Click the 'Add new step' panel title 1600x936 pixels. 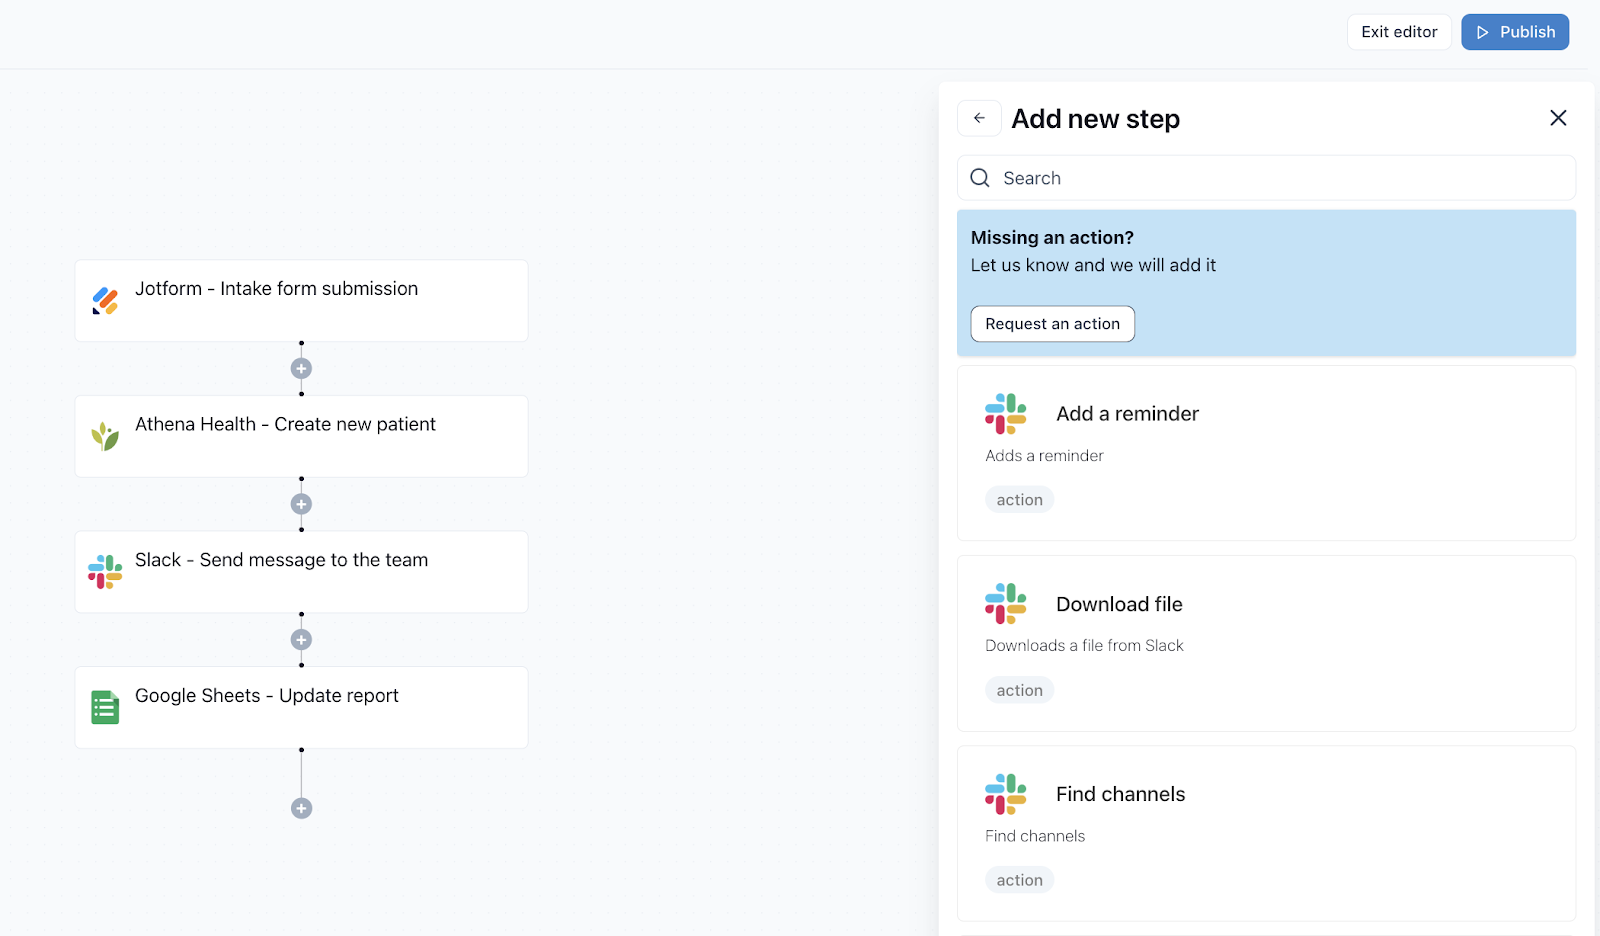click(1095, 119)
